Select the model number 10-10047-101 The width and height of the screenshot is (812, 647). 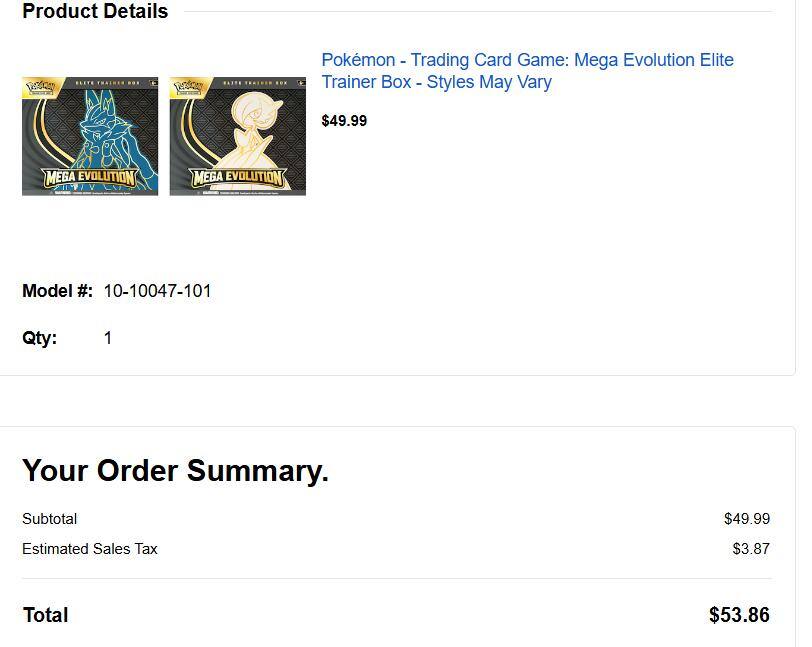157,291
